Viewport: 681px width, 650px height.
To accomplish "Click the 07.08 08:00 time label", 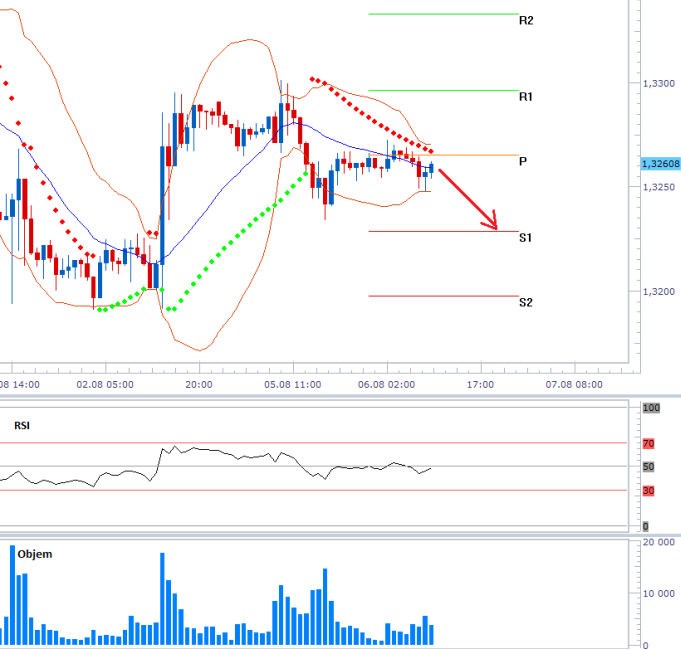I will tap(574, 385).
